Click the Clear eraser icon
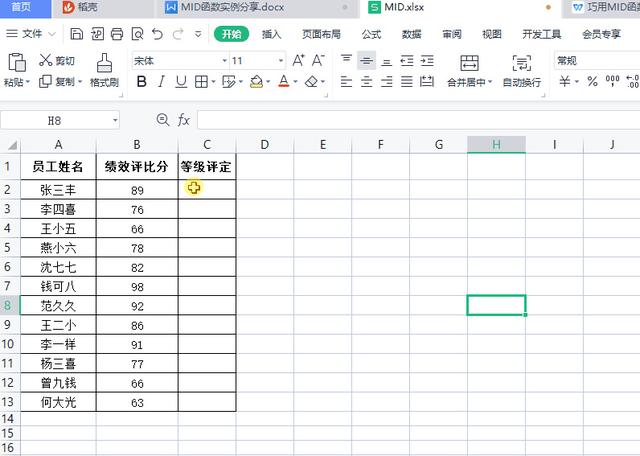 point(312,82)
